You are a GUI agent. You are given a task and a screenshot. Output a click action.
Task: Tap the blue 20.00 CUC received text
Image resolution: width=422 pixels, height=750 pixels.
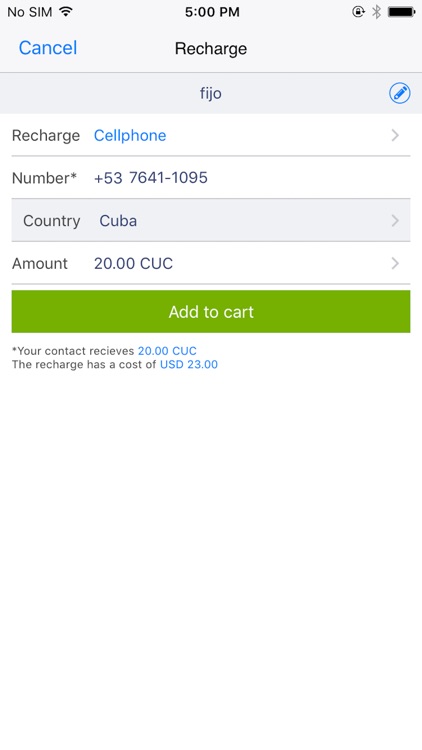pos(167,351)
